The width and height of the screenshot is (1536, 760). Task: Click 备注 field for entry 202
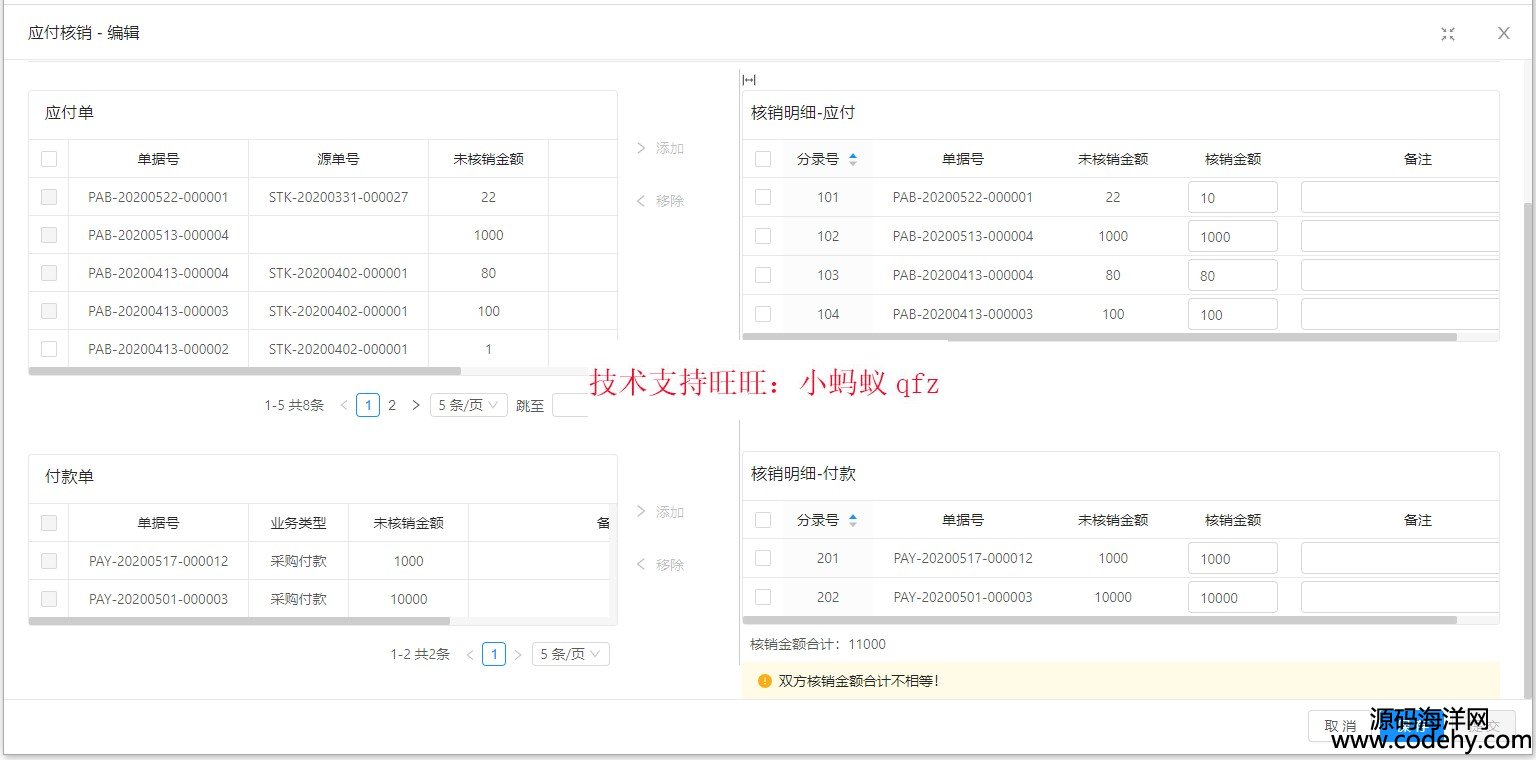click(1400, 597)
